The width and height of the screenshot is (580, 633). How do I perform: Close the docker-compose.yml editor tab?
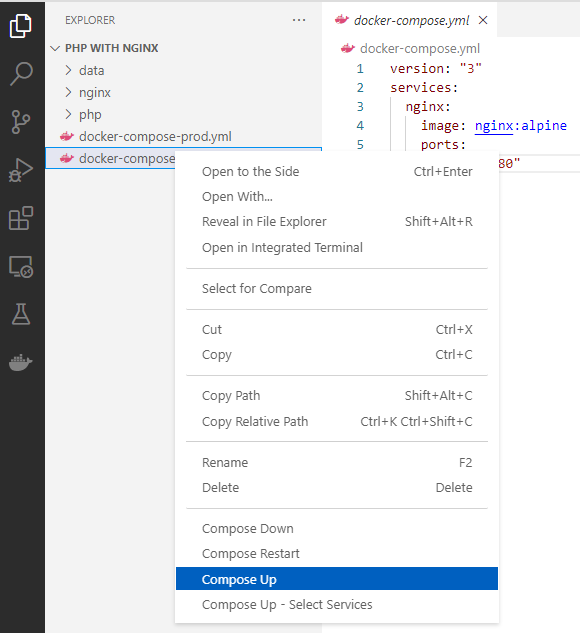[x=483, y=20]
